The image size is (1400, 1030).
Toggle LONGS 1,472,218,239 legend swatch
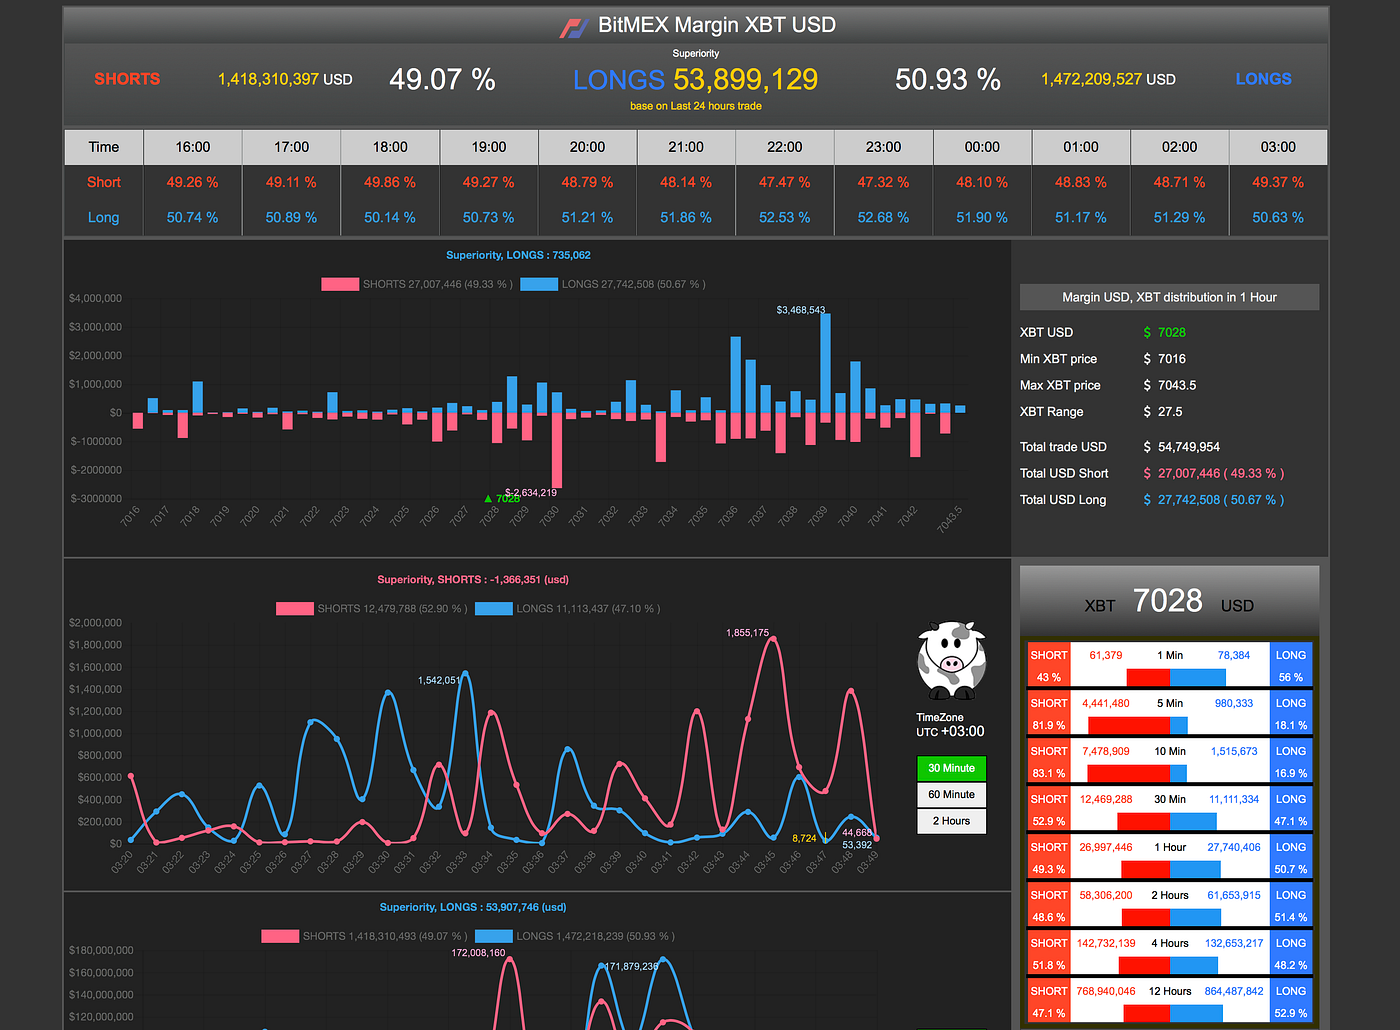[x=494, y=936]
